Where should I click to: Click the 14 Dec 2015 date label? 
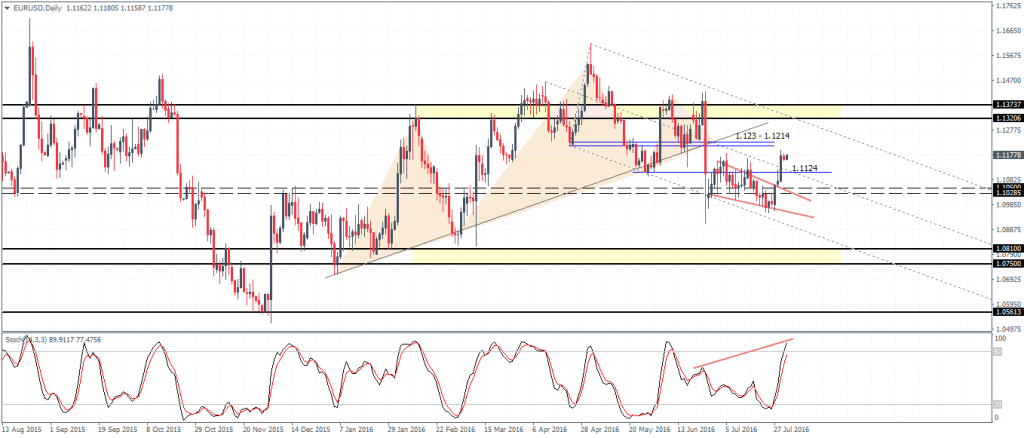[310, 430]
